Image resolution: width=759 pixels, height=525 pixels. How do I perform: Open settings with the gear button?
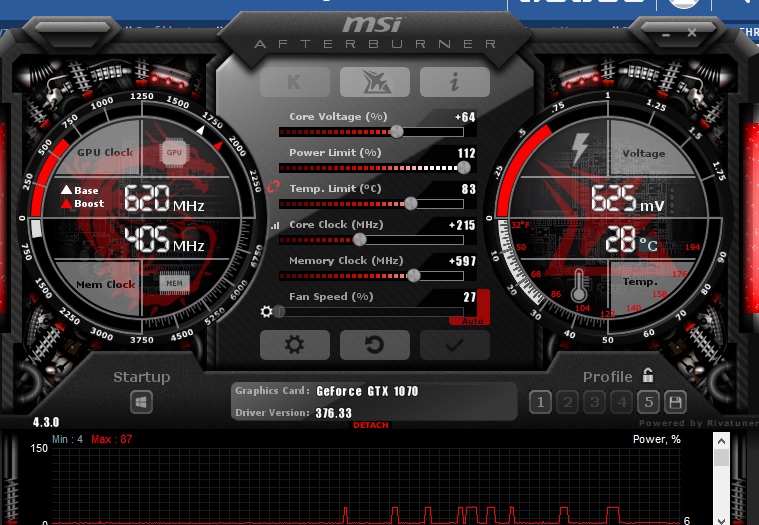point(295,345)
